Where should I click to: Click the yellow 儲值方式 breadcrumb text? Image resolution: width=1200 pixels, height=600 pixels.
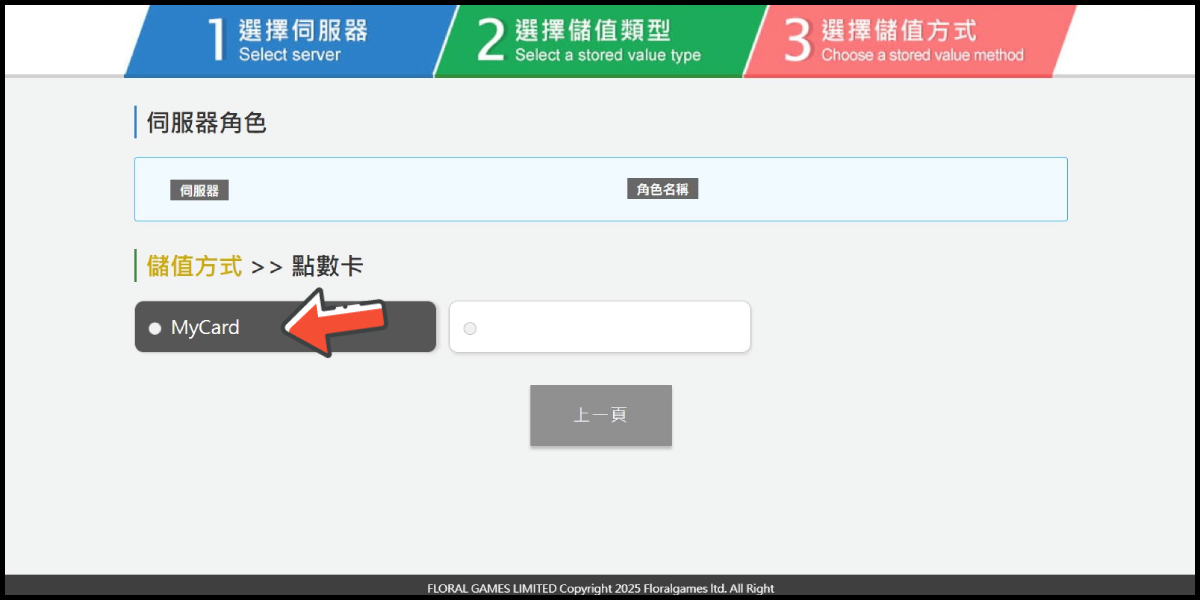(x=194, y=266)
